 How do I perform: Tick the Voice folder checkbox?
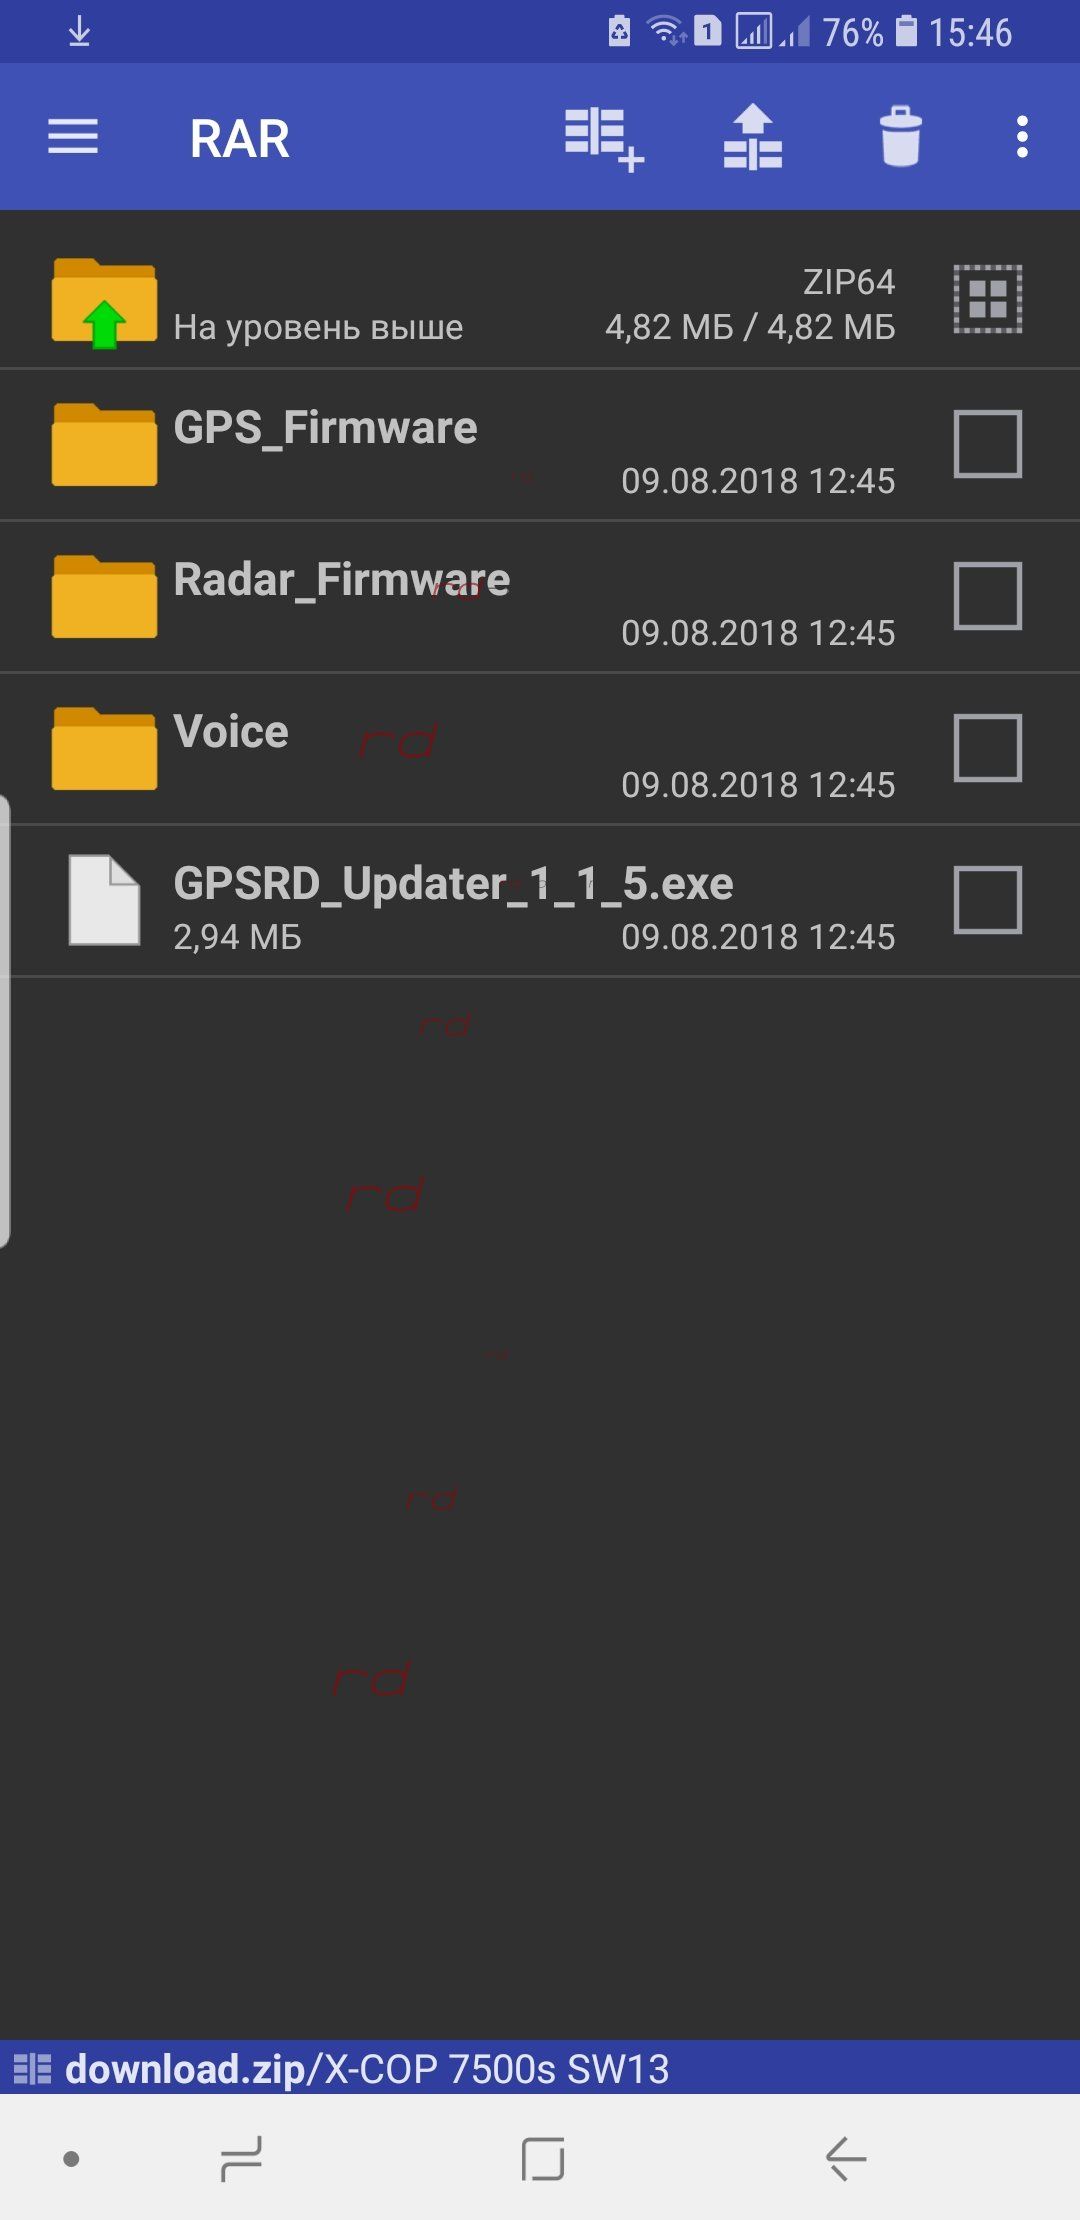tap(987, 747)
